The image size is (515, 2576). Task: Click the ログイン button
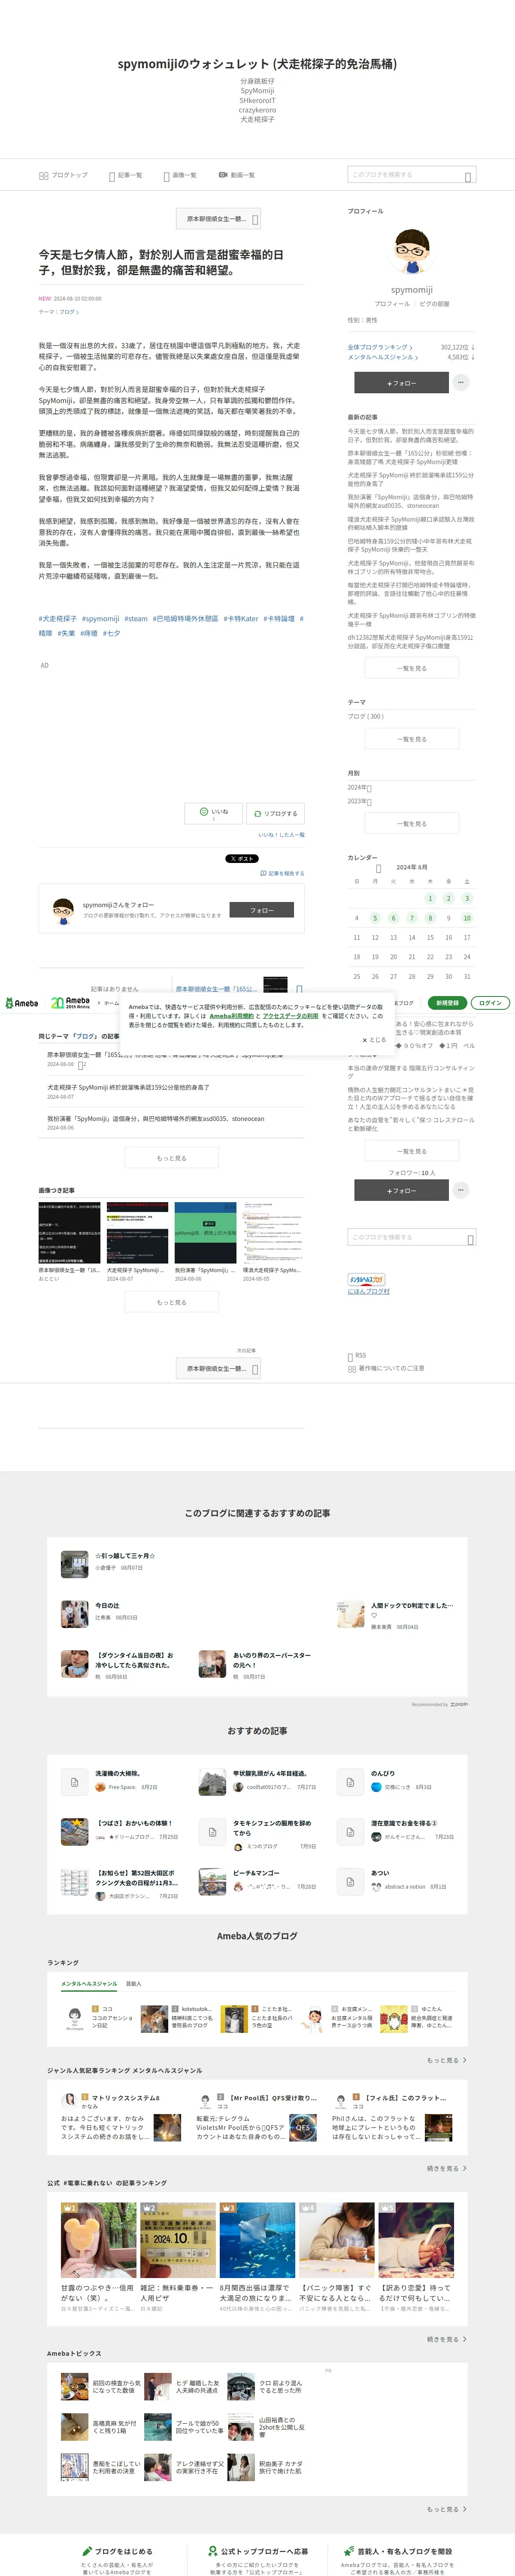coord(490,1003)
